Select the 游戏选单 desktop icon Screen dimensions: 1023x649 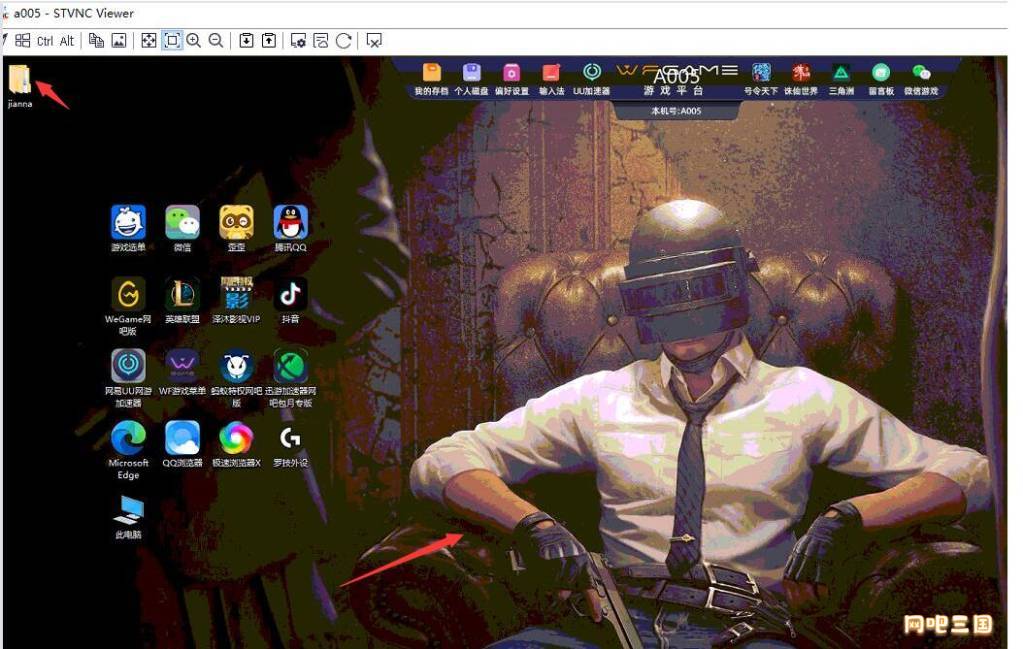point(128,228)
